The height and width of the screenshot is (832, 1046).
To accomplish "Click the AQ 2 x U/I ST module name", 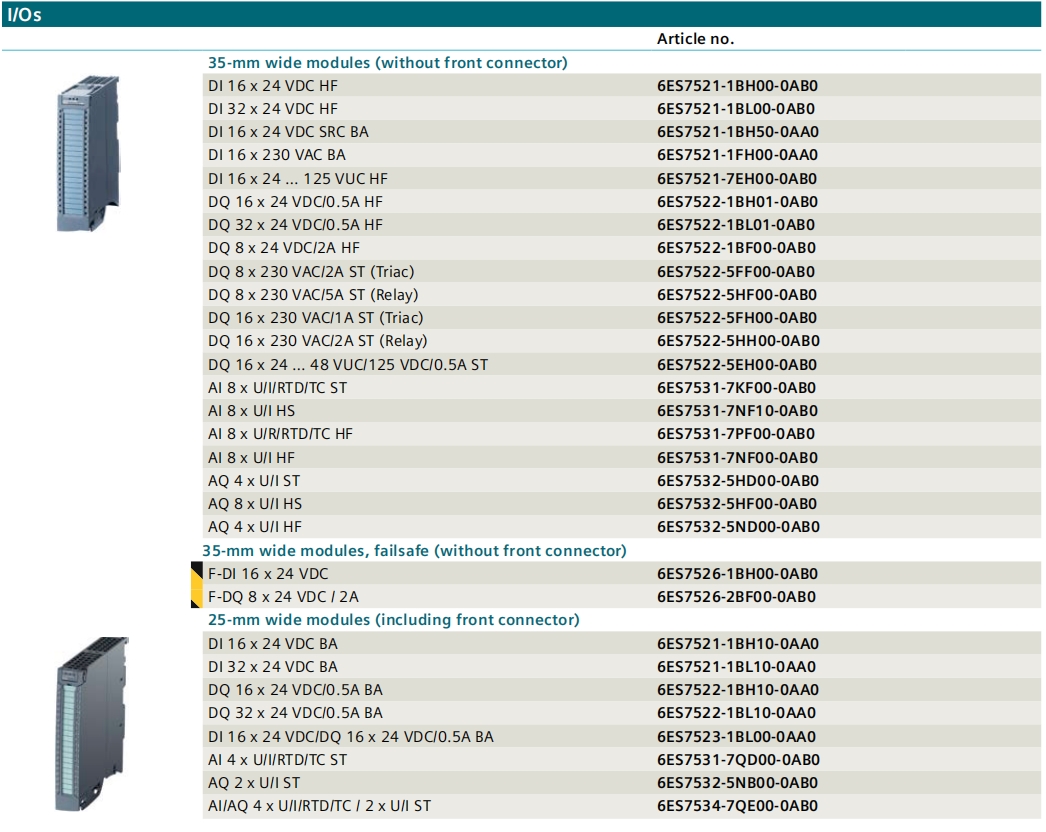I will pyautogui.click(x=254, y=783).
